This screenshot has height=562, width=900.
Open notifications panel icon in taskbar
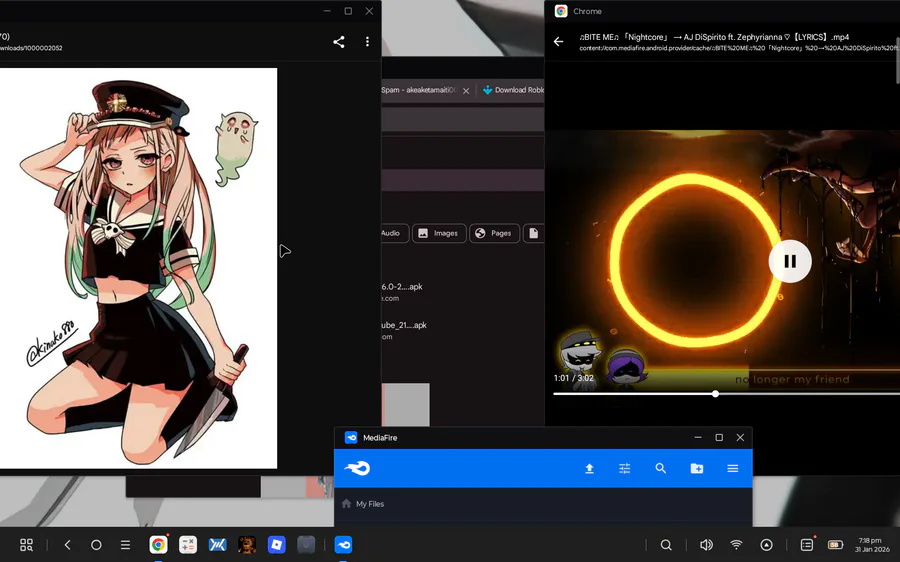point(807,544)
